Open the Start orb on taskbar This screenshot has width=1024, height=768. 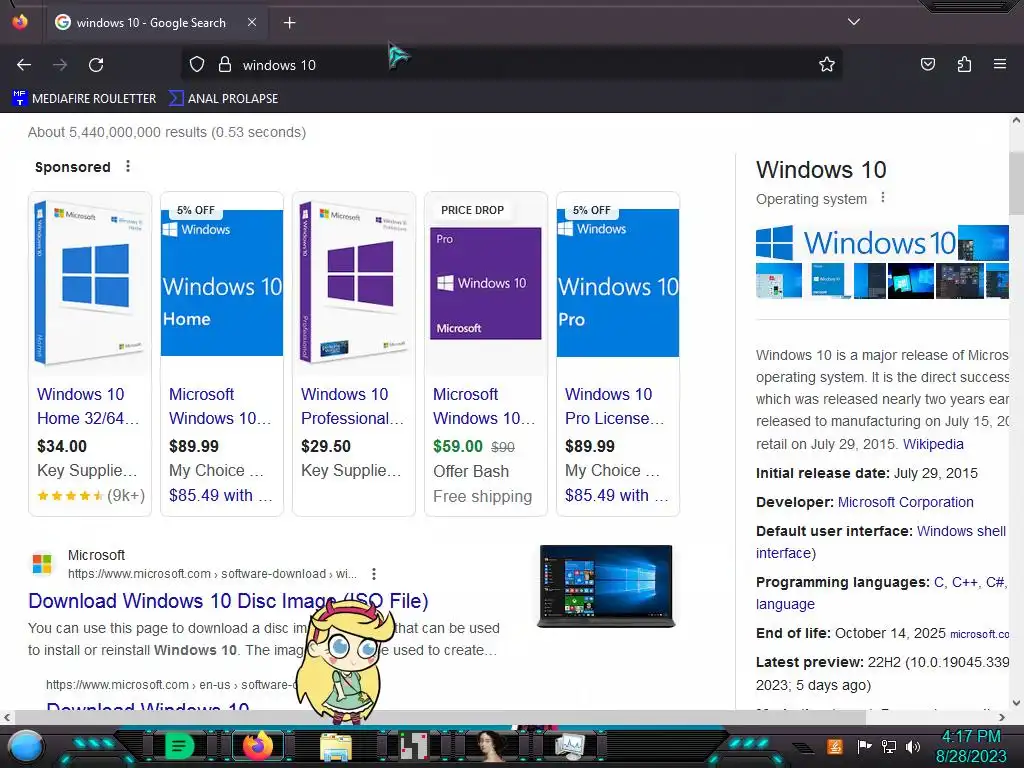26,747
